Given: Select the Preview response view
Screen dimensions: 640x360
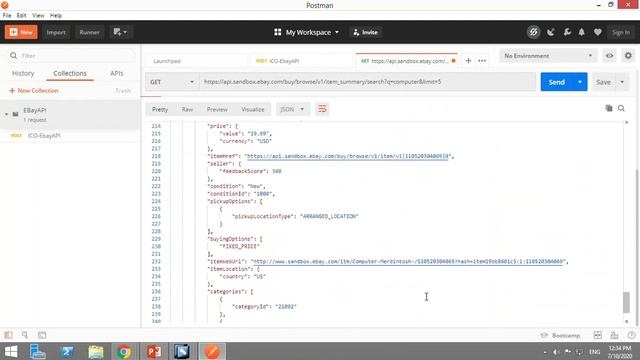Looking at the screenshot, I should [x=217, y=109].
